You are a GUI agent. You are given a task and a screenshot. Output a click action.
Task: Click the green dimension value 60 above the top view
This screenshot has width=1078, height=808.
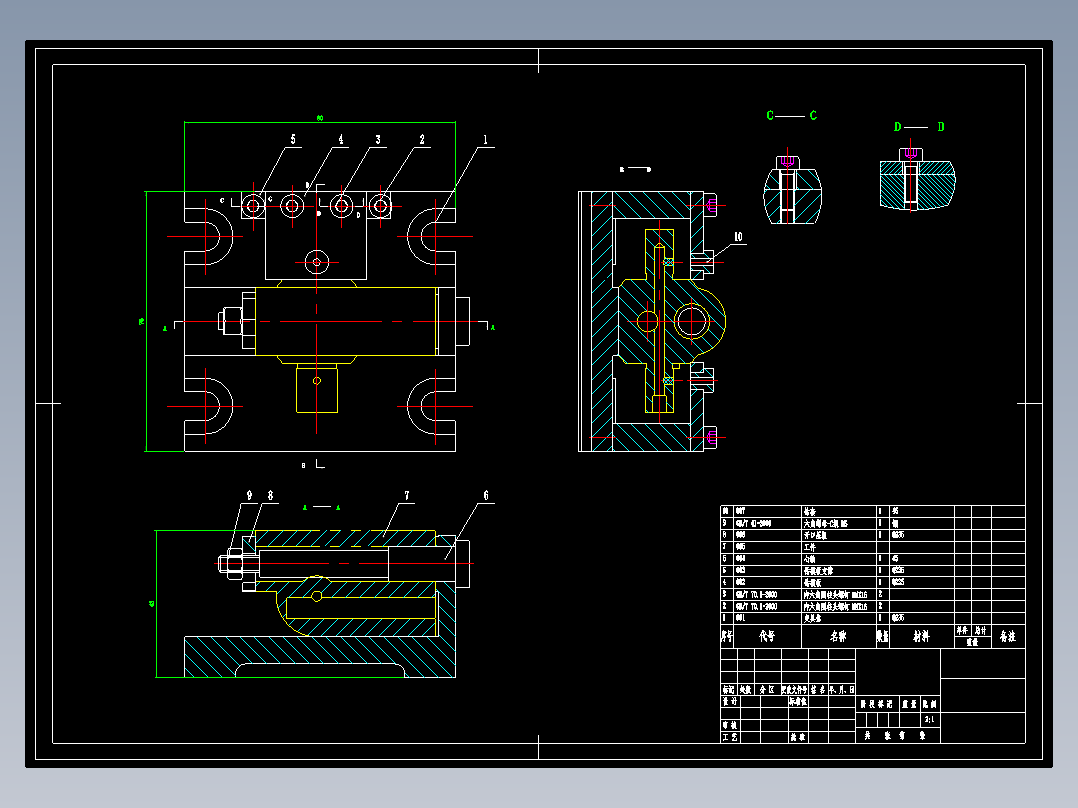320,118
